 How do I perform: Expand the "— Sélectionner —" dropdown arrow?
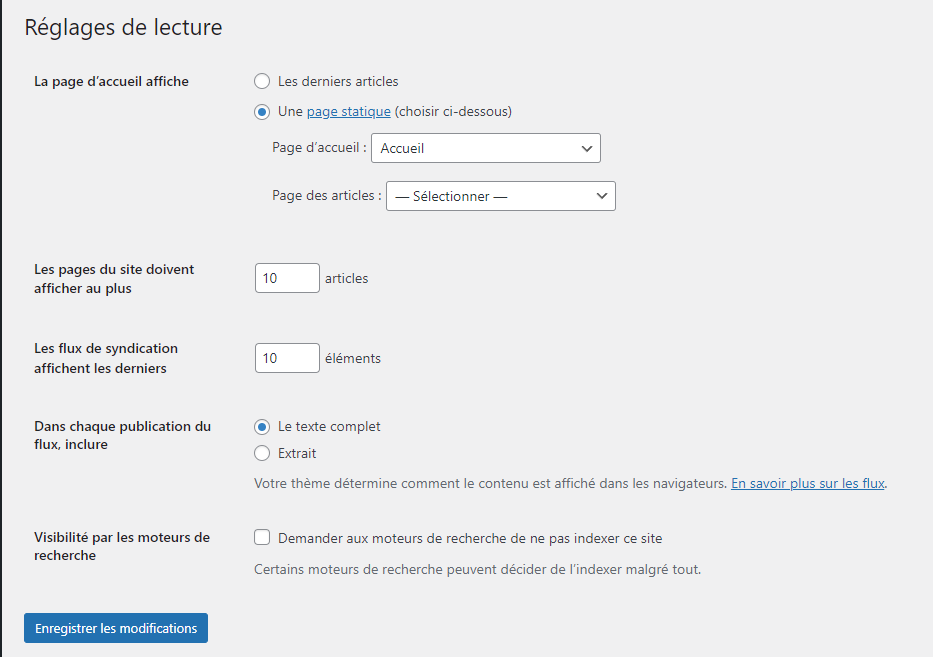(x=600, y=195)
